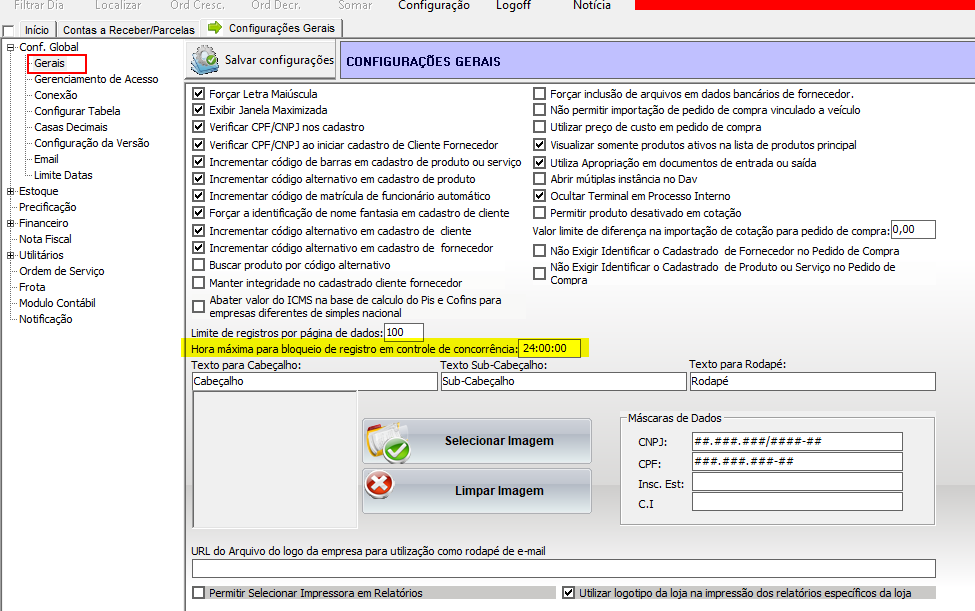Collapse the Conf. Global tree node
This screenshot has height=611, width=975.
(x=11, y=47)
